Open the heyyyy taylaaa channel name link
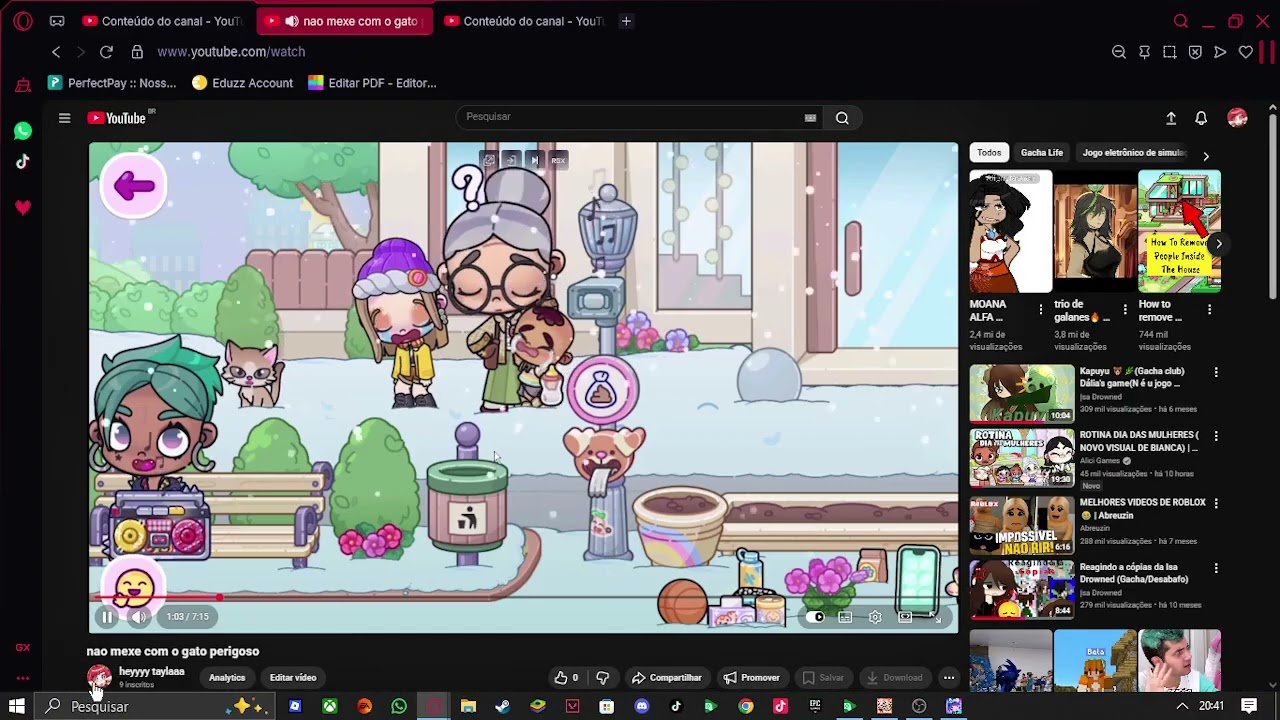 pos(152,672)
